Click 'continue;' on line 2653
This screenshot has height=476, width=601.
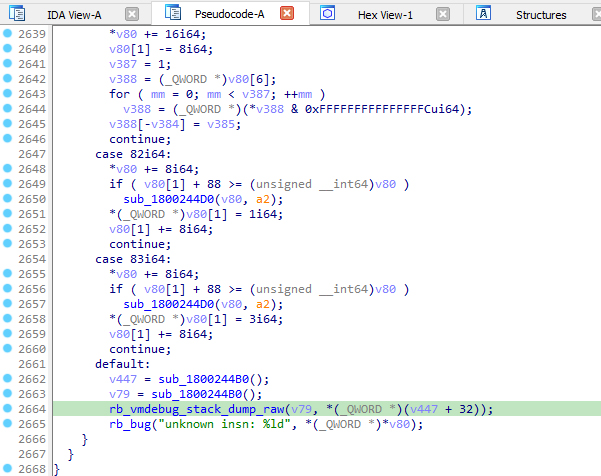(x=140, y=244)
